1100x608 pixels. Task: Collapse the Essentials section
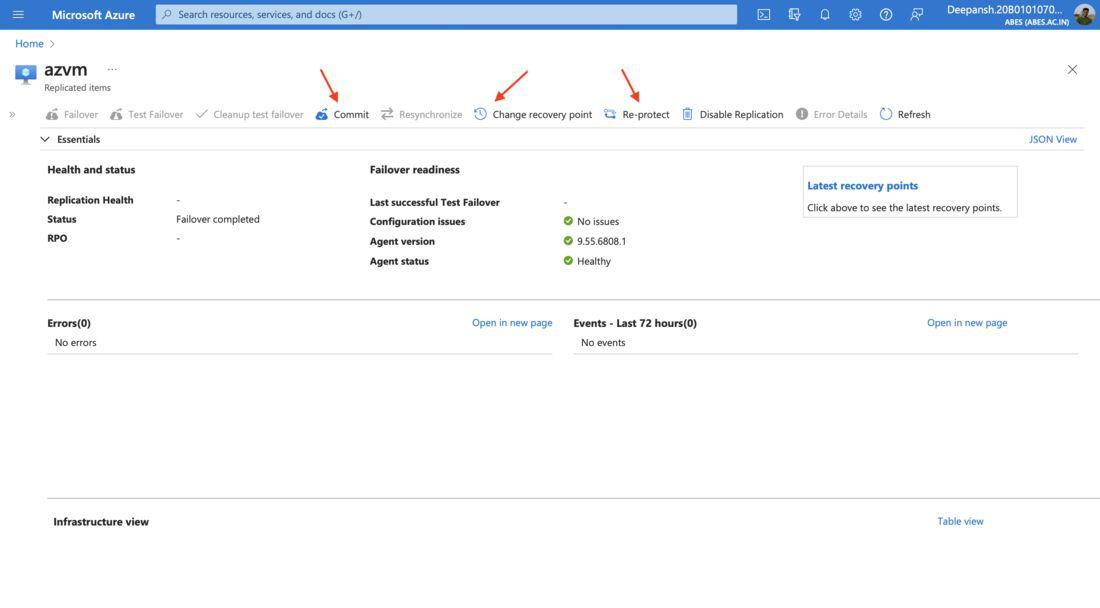point(45,140)
